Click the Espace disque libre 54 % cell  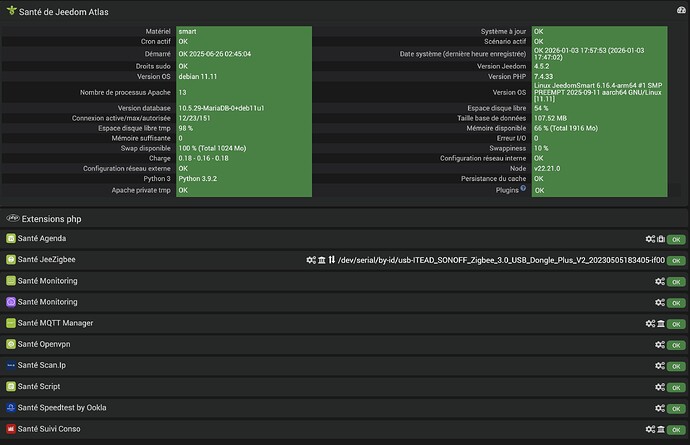(x=609, y=108)
